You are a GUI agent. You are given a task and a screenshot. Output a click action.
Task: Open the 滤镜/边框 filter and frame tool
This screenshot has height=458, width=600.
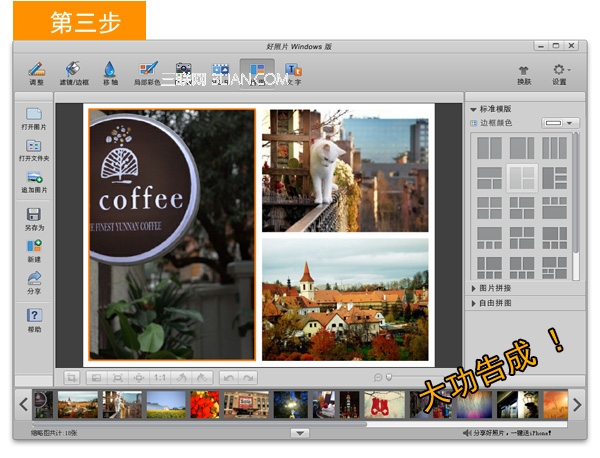pos(74,73)
